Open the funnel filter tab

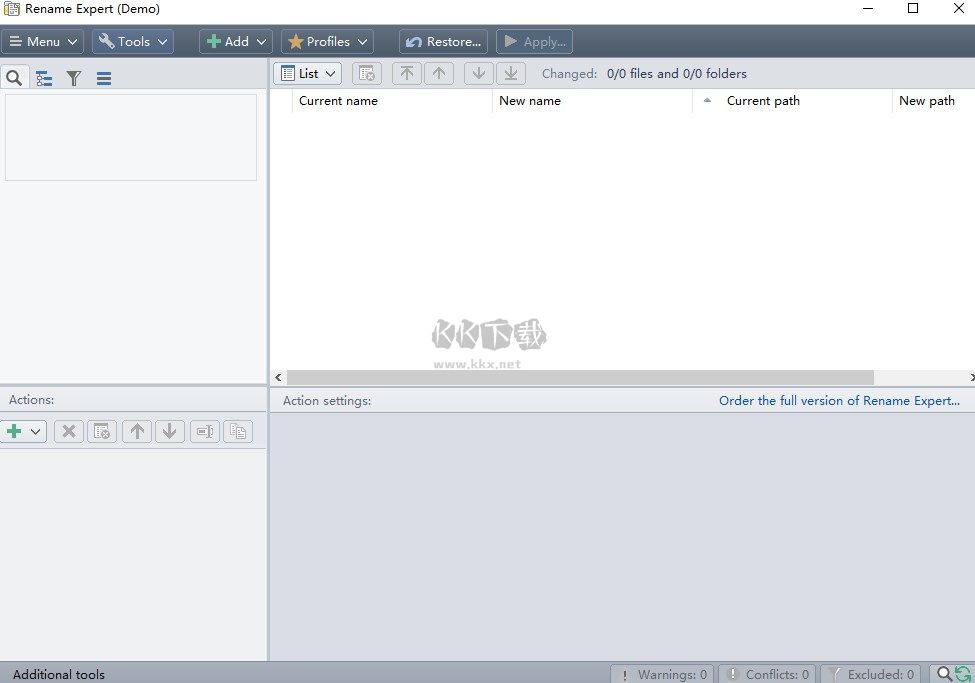(74, 78)
